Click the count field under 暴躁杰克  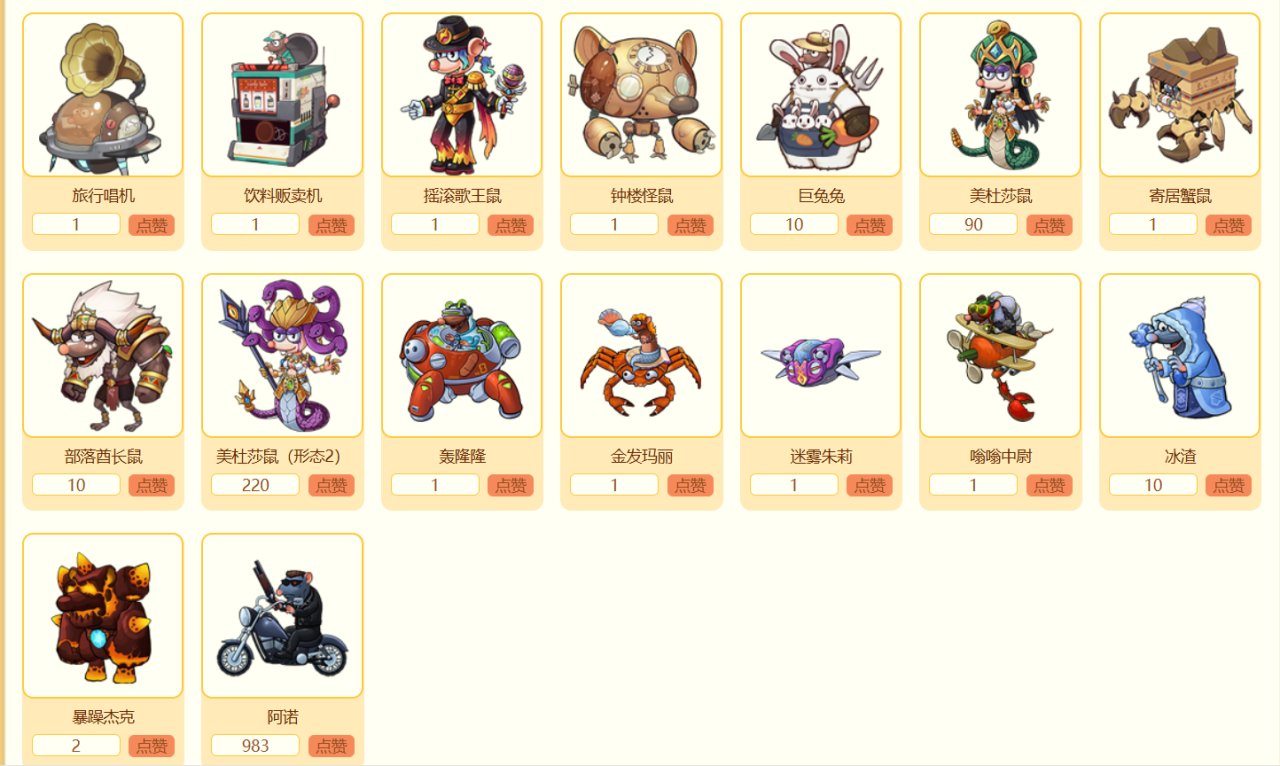pyautogui.click(x=76, y=746)
